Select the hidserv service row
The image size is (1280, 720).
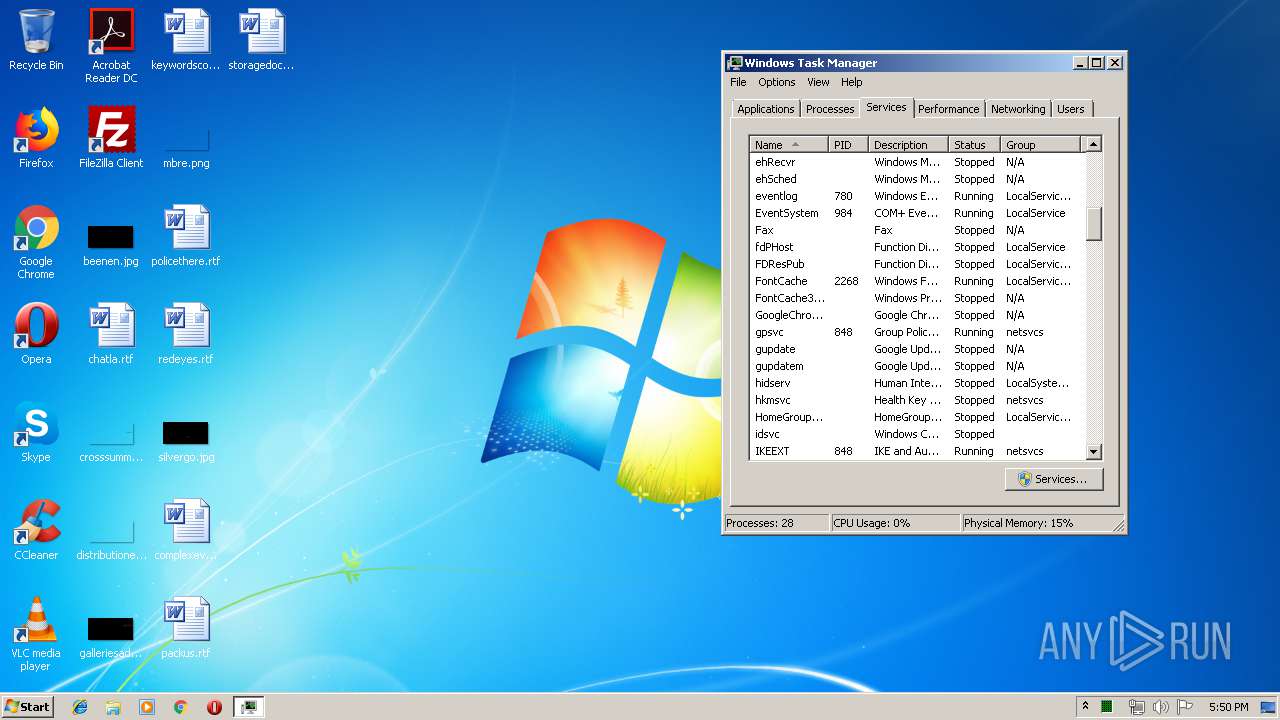(x=916, y=383)
